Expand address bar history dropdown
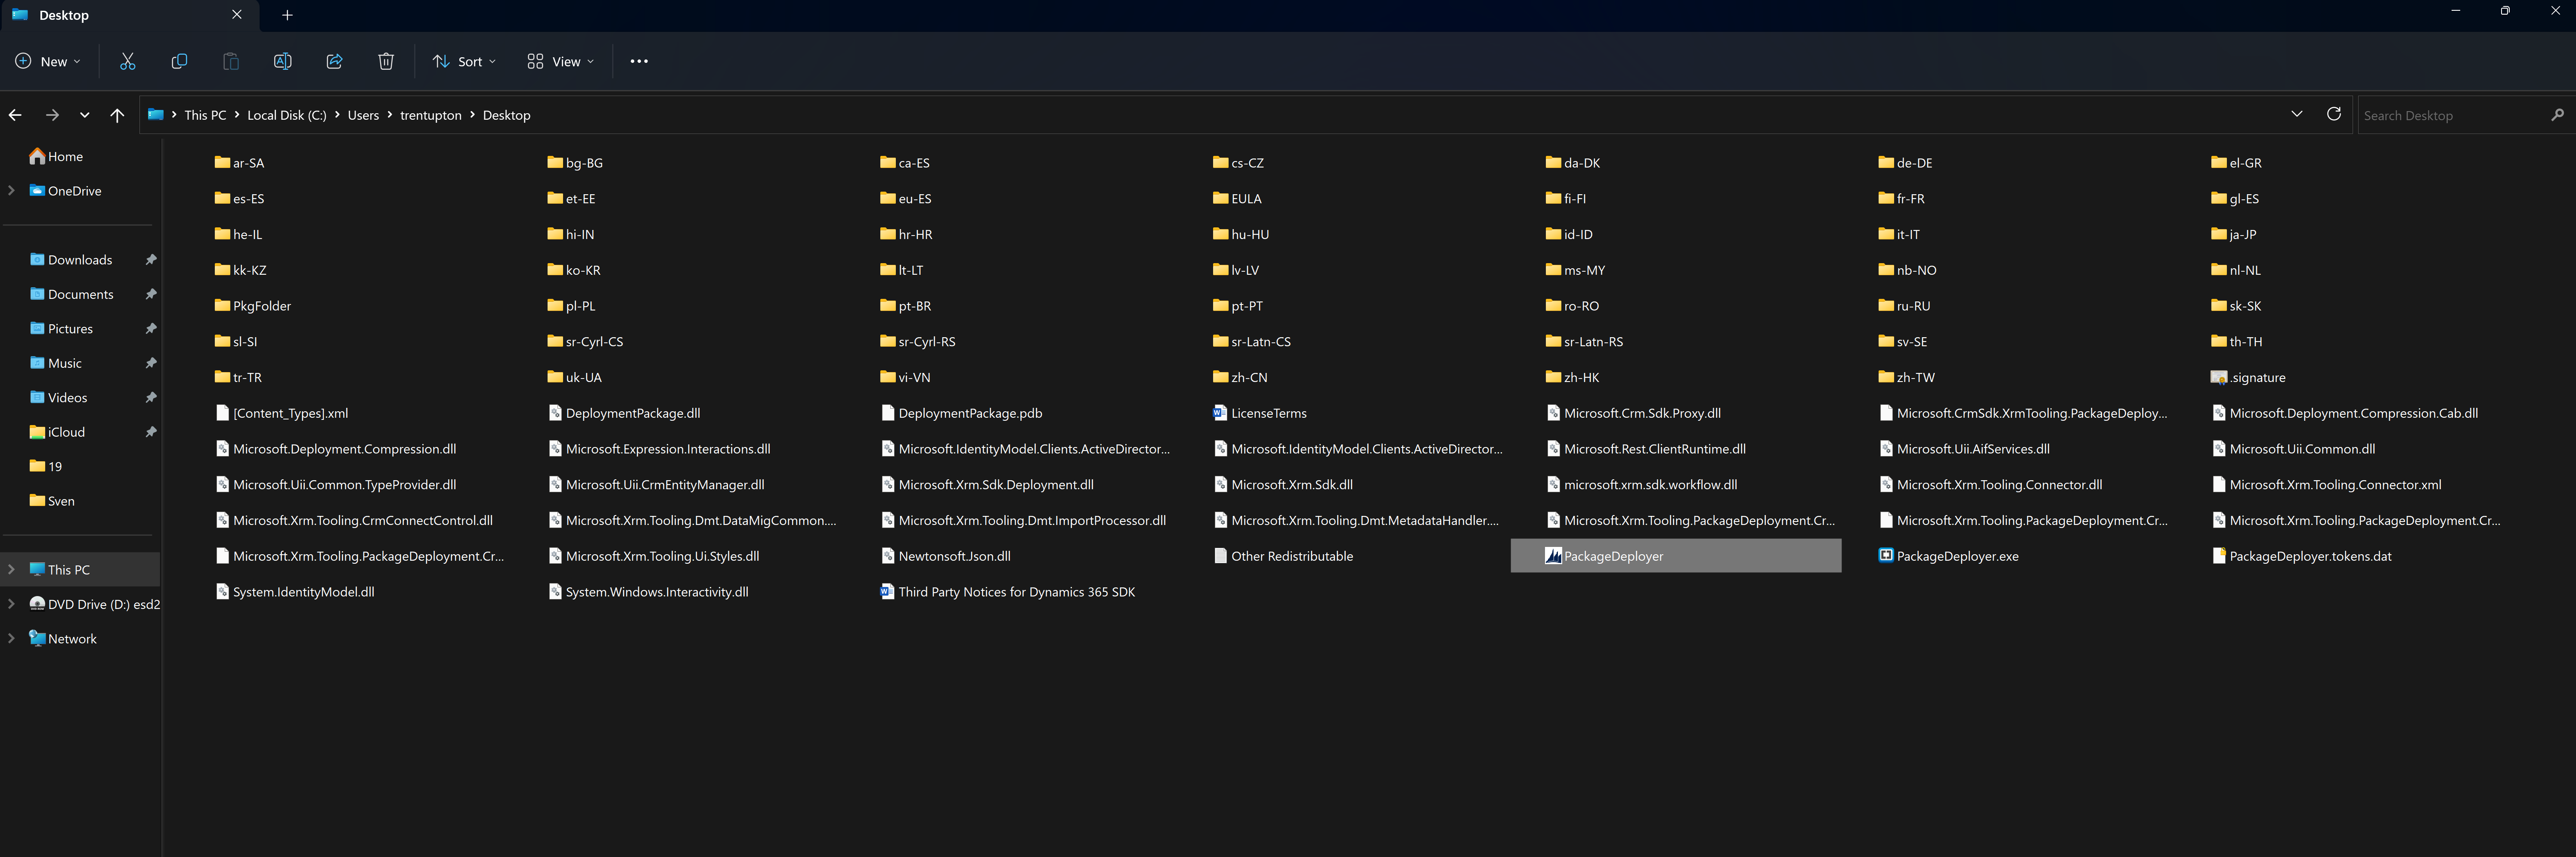This screenshot has width=2576, height=857. 2296,114
